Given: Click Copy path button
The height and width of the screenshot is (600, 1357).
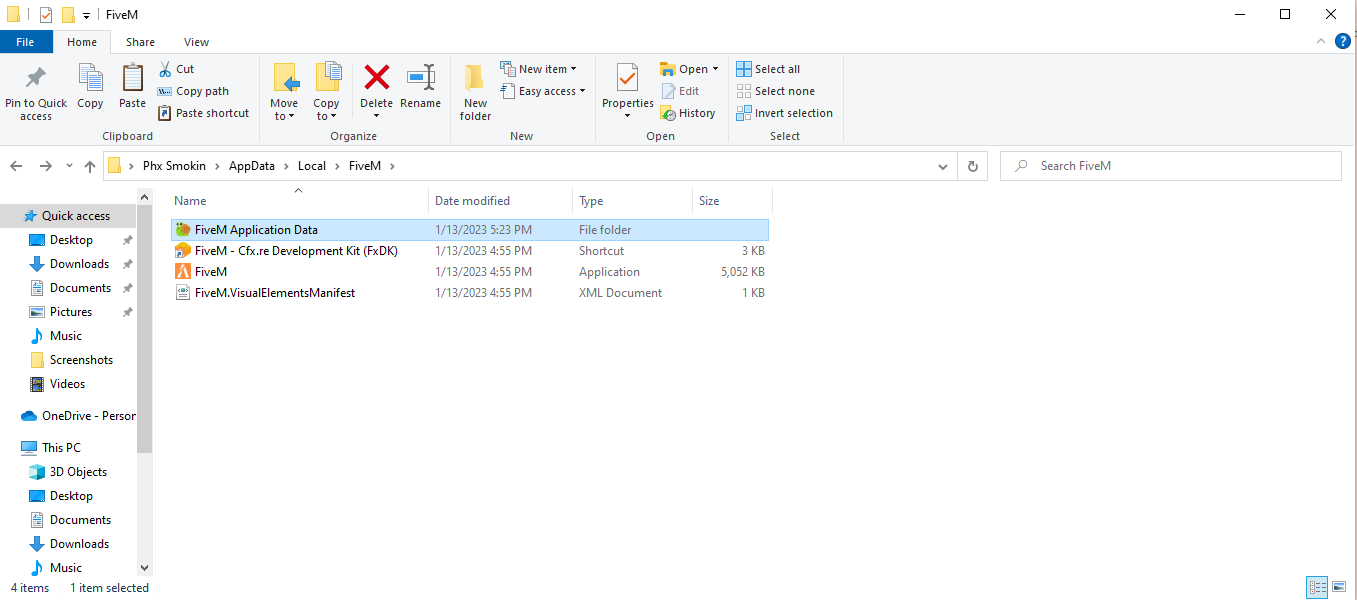Looking at the screenshot, I should [x=194, y=91].
